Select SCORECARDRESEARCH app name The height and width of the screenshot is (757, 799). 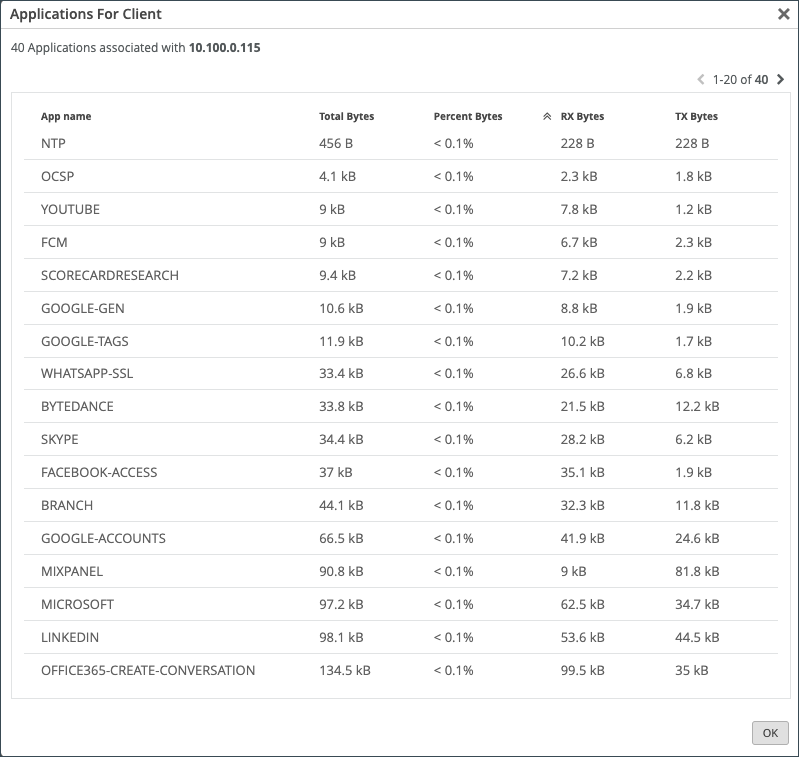[110, 276]
